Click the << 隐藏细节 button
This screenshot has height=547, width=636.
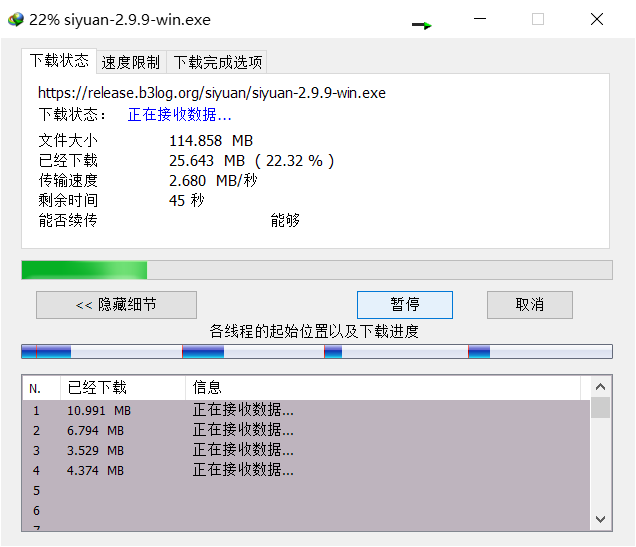[116, 305]
